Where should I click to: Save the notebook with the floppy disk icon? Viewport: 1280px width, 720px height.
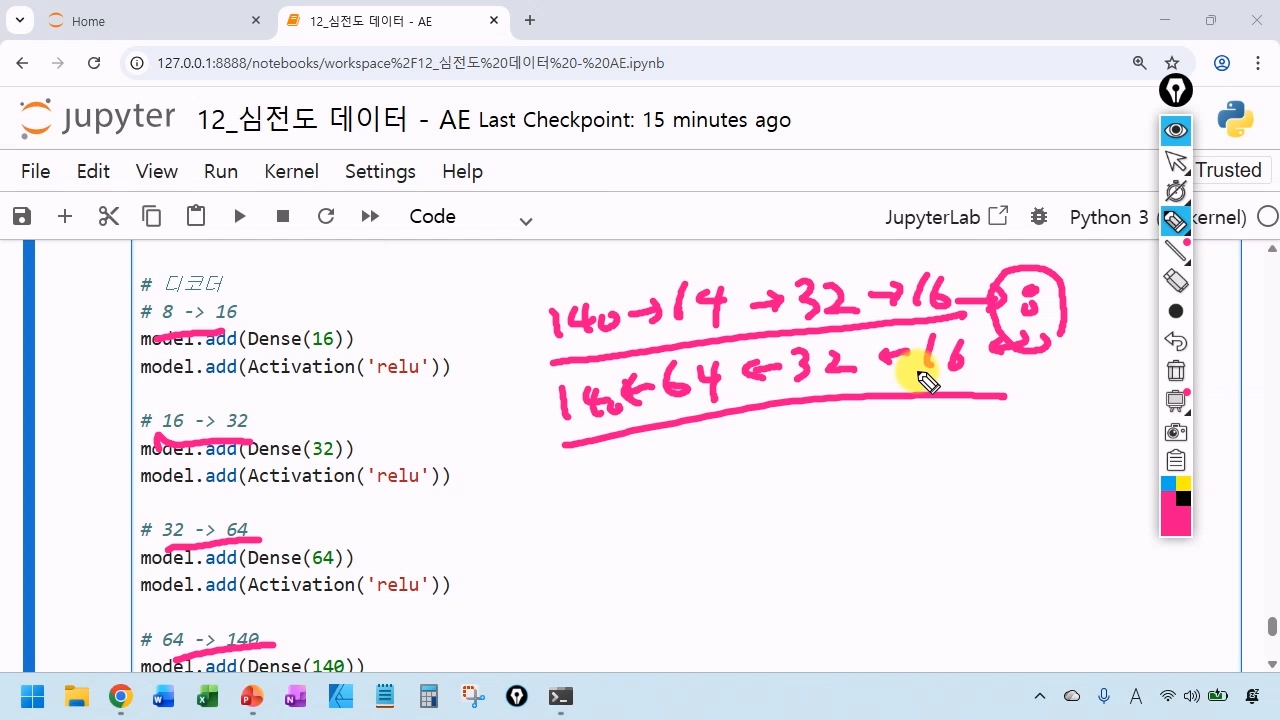[x=21, y=216]
